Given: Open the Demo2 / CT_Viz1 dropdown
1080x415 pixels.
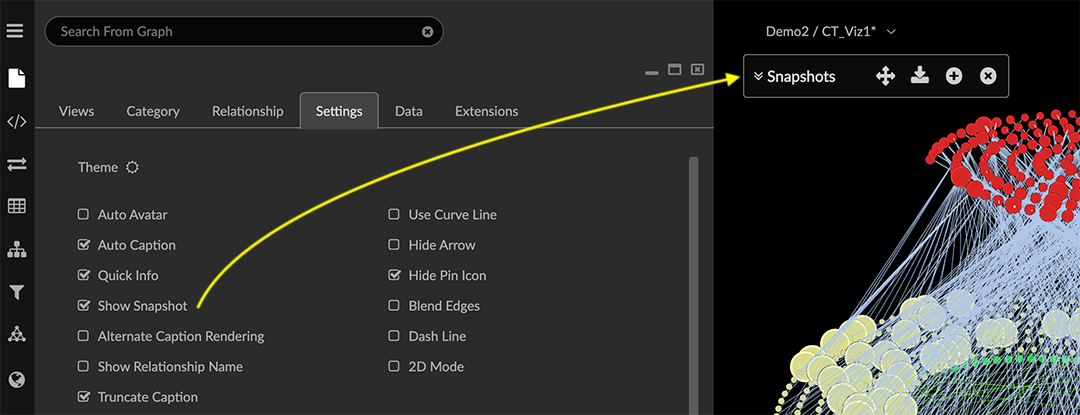Looking at the screenshot, I should click(830, 31).
